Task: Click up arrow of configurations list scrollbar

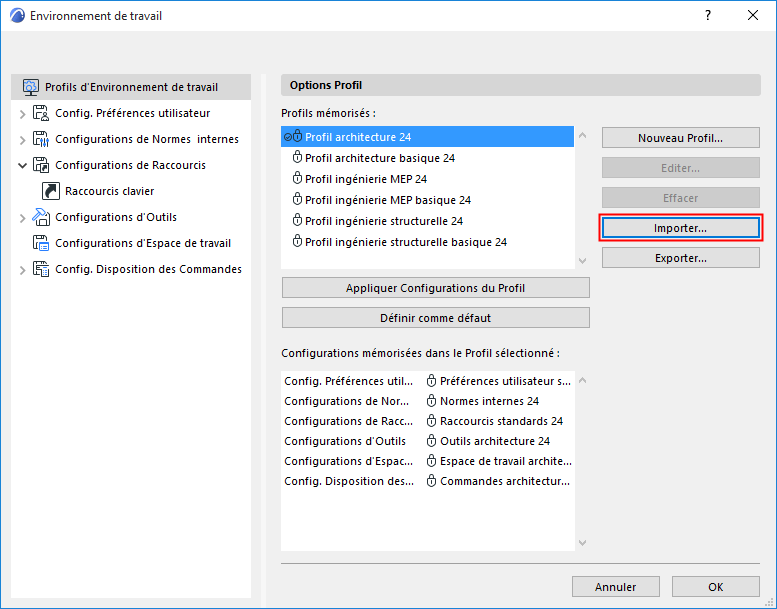Action: (583, 381)
